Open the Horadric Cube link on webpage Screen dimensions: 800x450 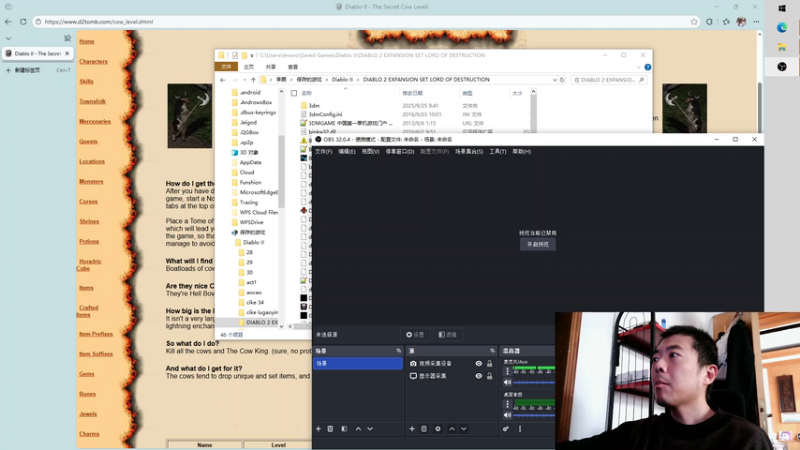[x=89, y=265]
